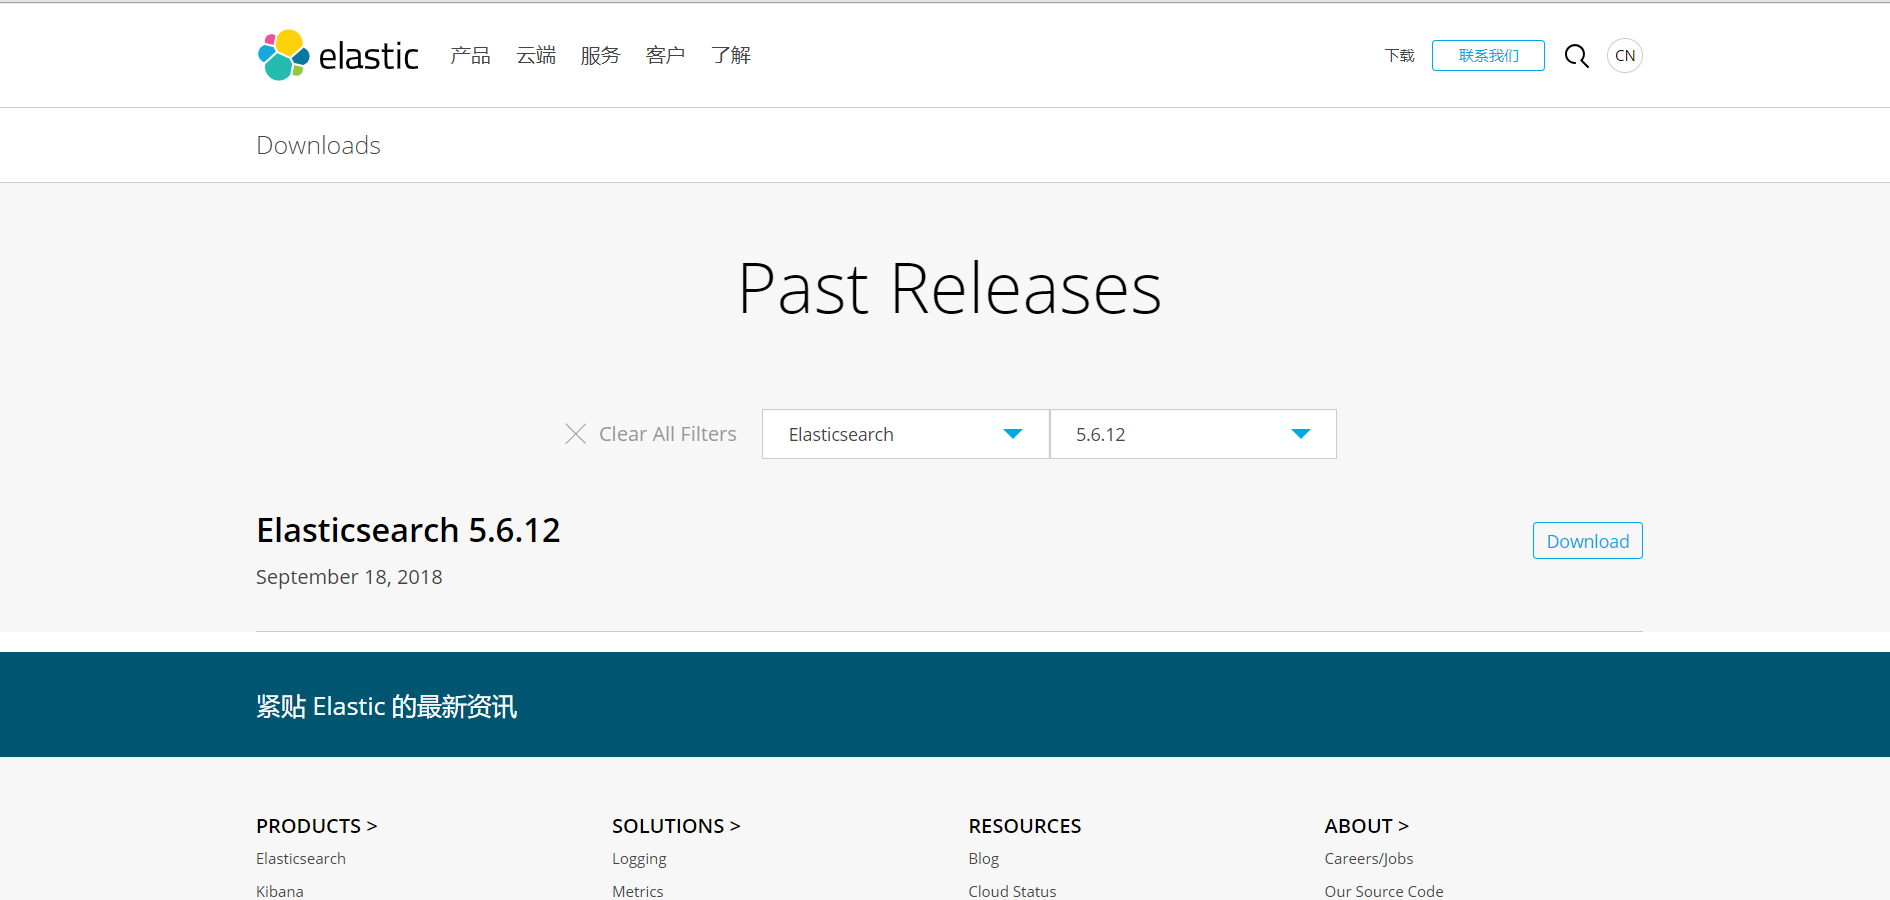The width and height of the screenshot is (1890, 900).
Task: Open the 联系我们 contact button
Action: click(1488, 56)
